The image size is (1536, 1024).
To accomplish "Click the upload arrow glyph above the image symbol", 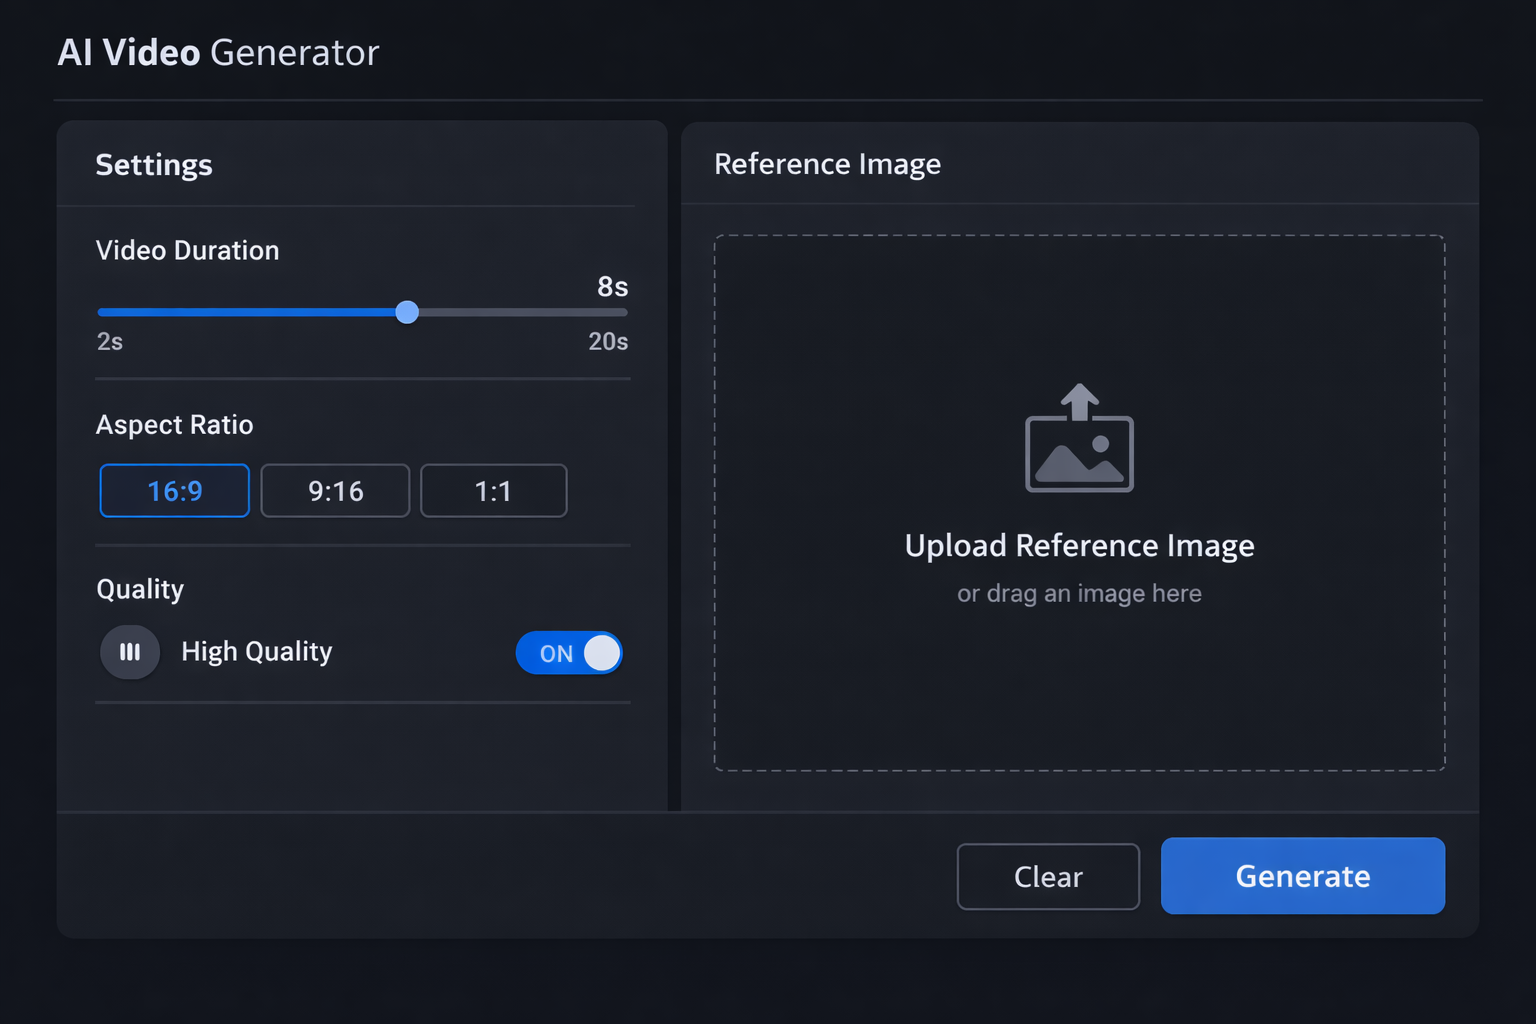I will click(1081, 398).
